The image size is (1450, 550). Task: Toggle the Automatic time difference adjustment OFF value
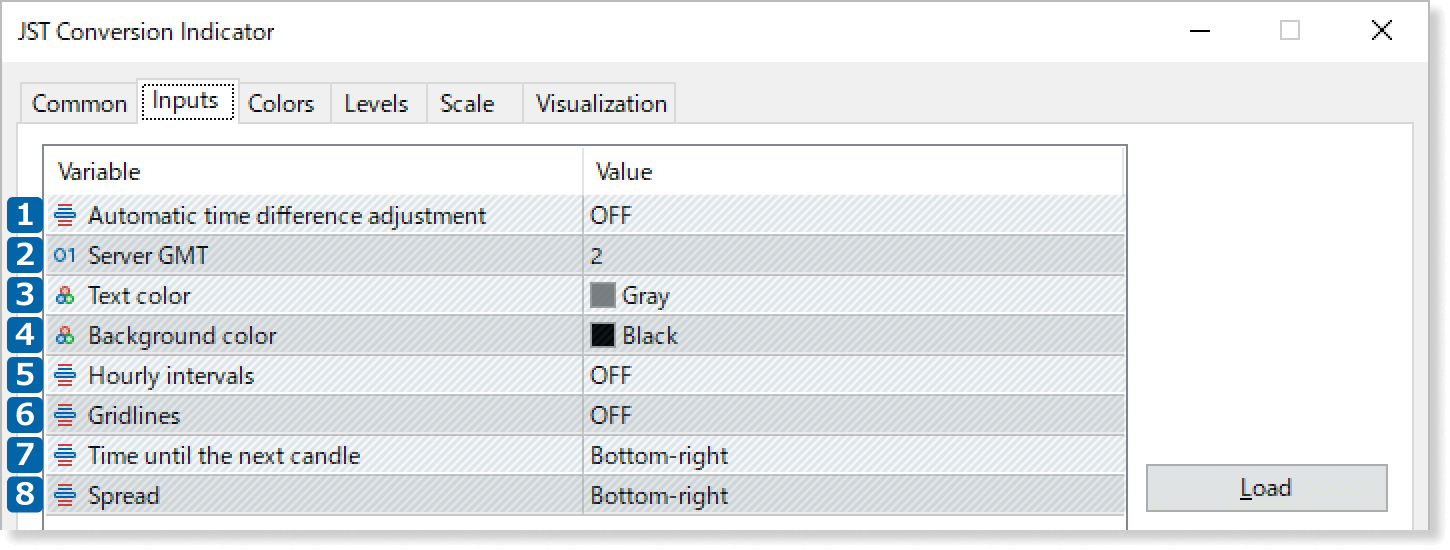pyautogui.click(x=611, y=215)
